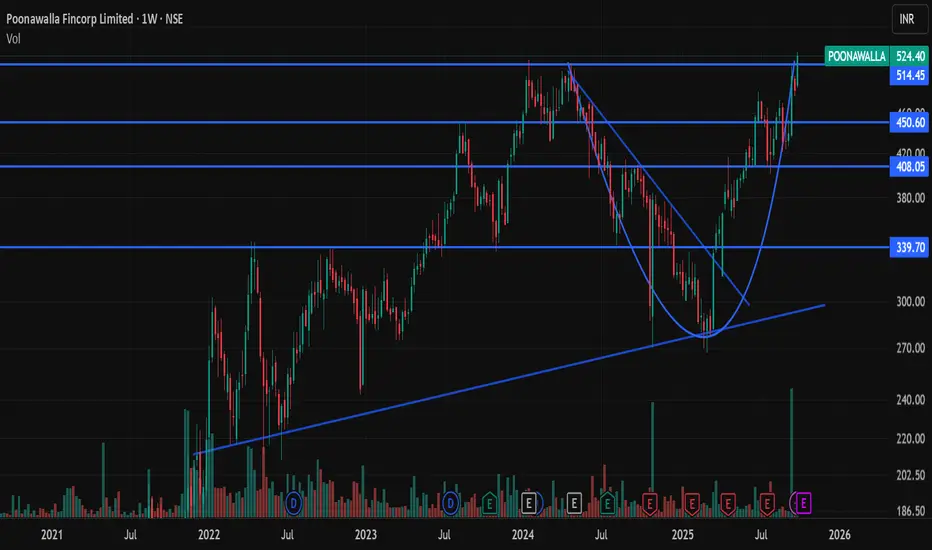
Task: Open the green earnings marker at Jul 2024
Action: 607,504
